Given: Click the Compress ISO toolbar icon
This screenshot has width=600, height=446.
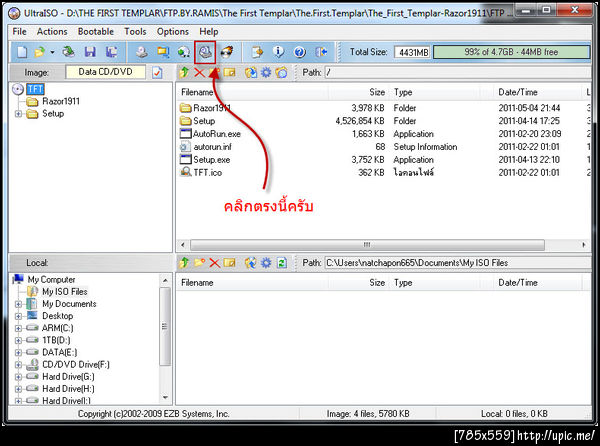Looking at the screenshot, I should click(x=163, y=52).
